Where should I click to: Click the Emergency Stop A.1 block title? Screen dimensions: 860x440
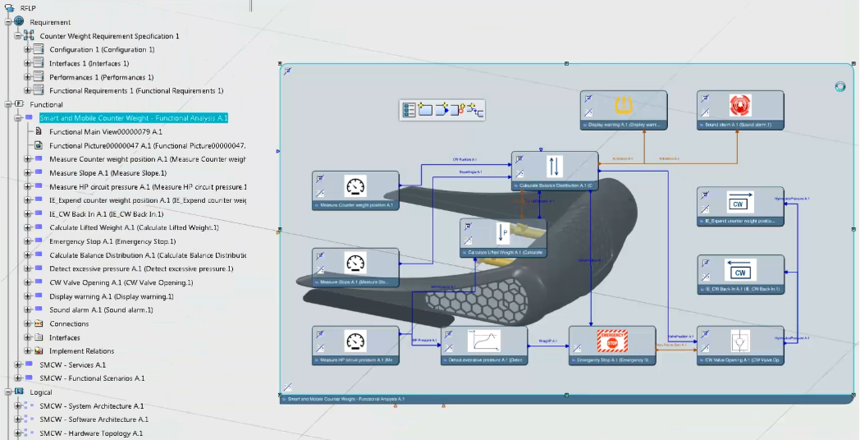point(612,360)
